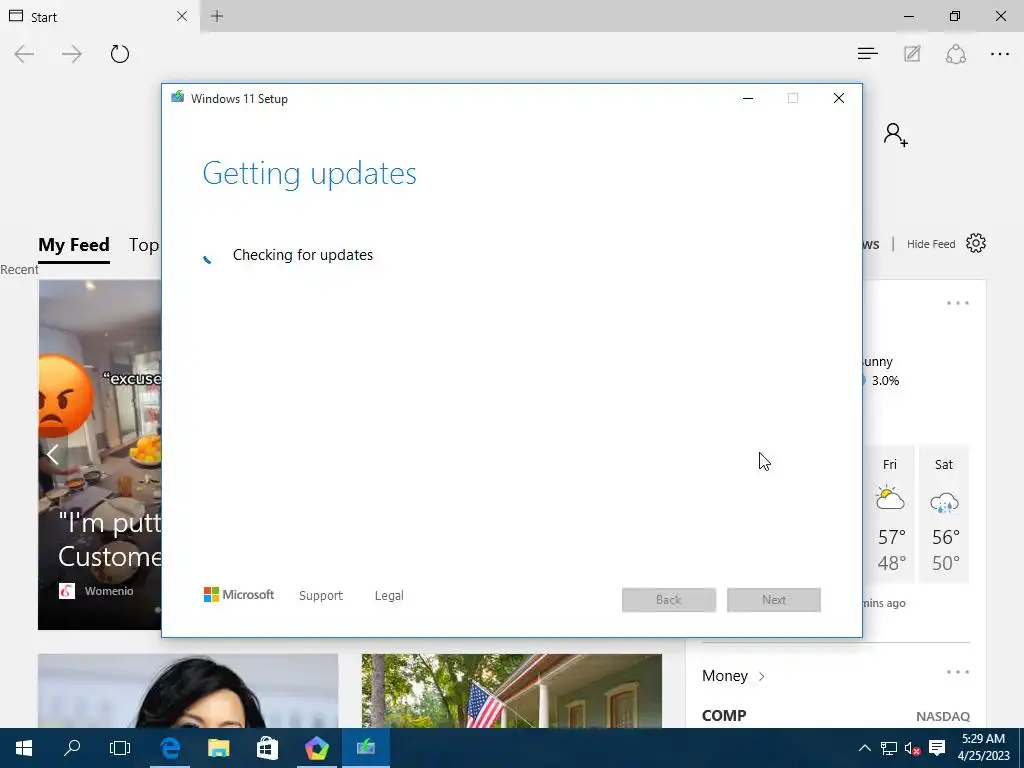Click Hide Feed link
The image size is (1024, 768).
tap(931, 244)
